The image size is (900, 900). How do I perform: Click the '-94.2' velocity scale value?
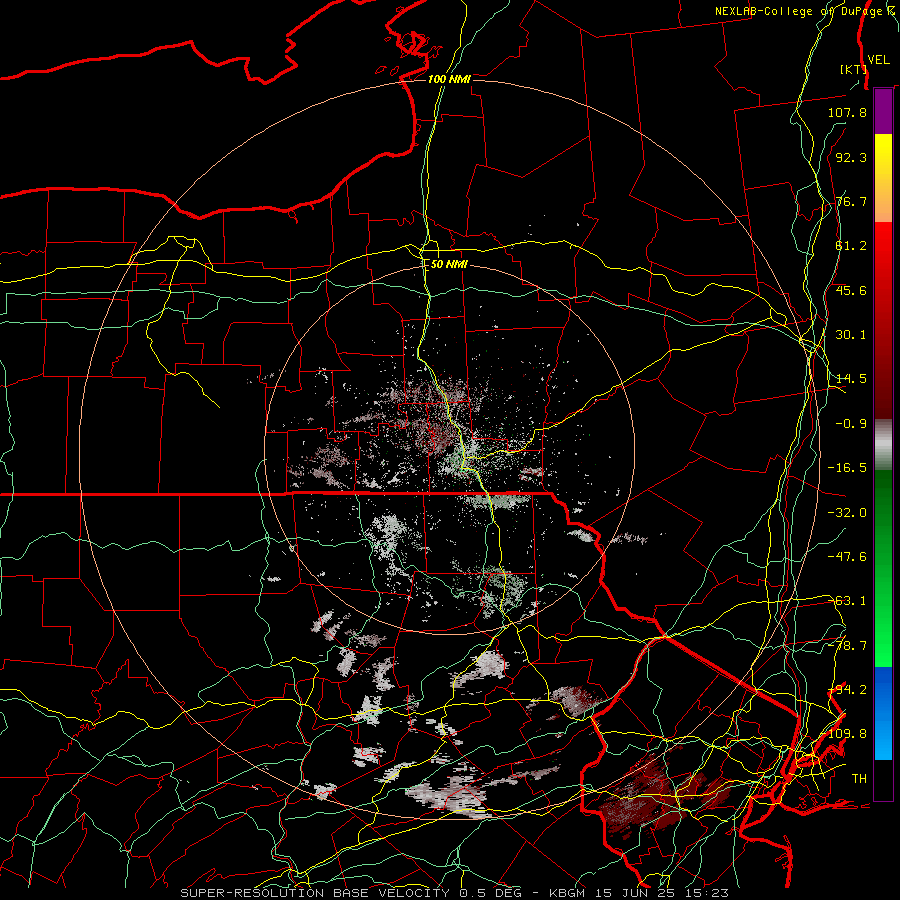tap(847, 690)
